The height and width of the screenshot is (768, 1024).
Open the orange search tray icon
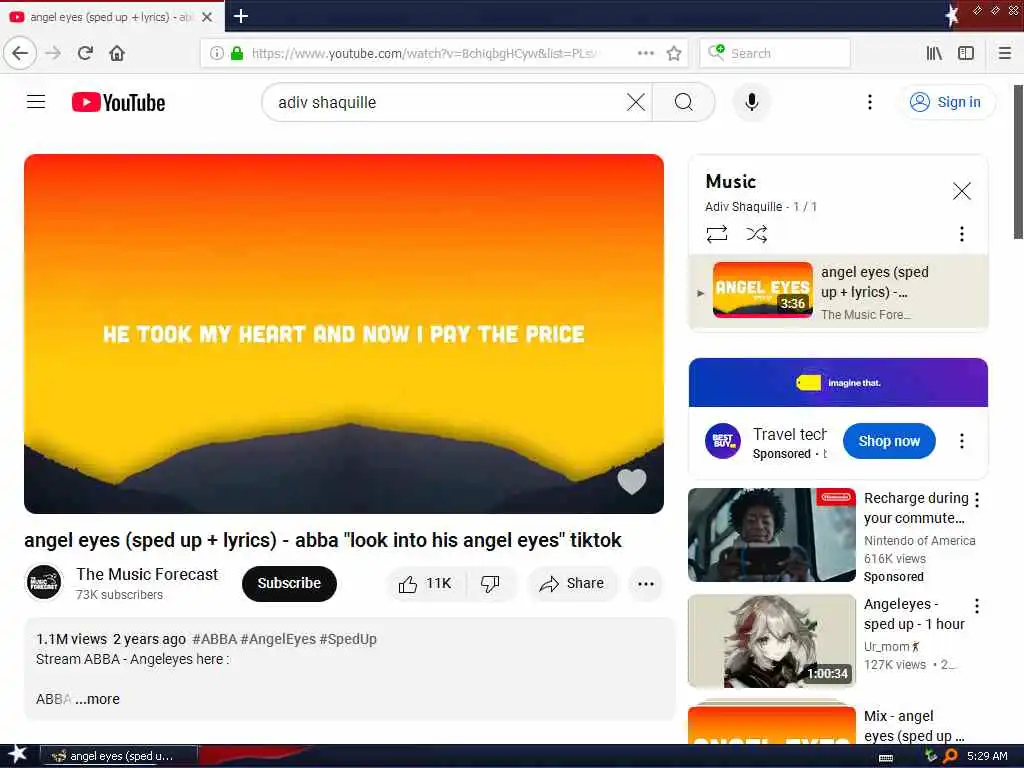pyautogui.click(x=950, y=756)
